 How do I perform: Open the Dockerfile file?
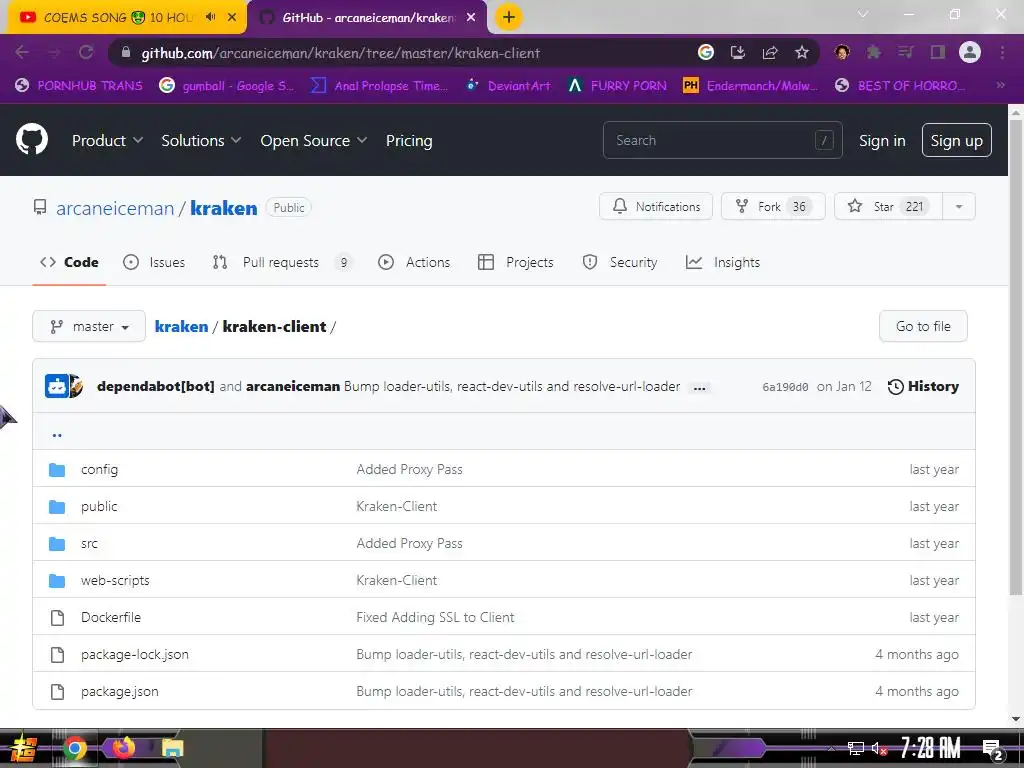click(111, 617)
